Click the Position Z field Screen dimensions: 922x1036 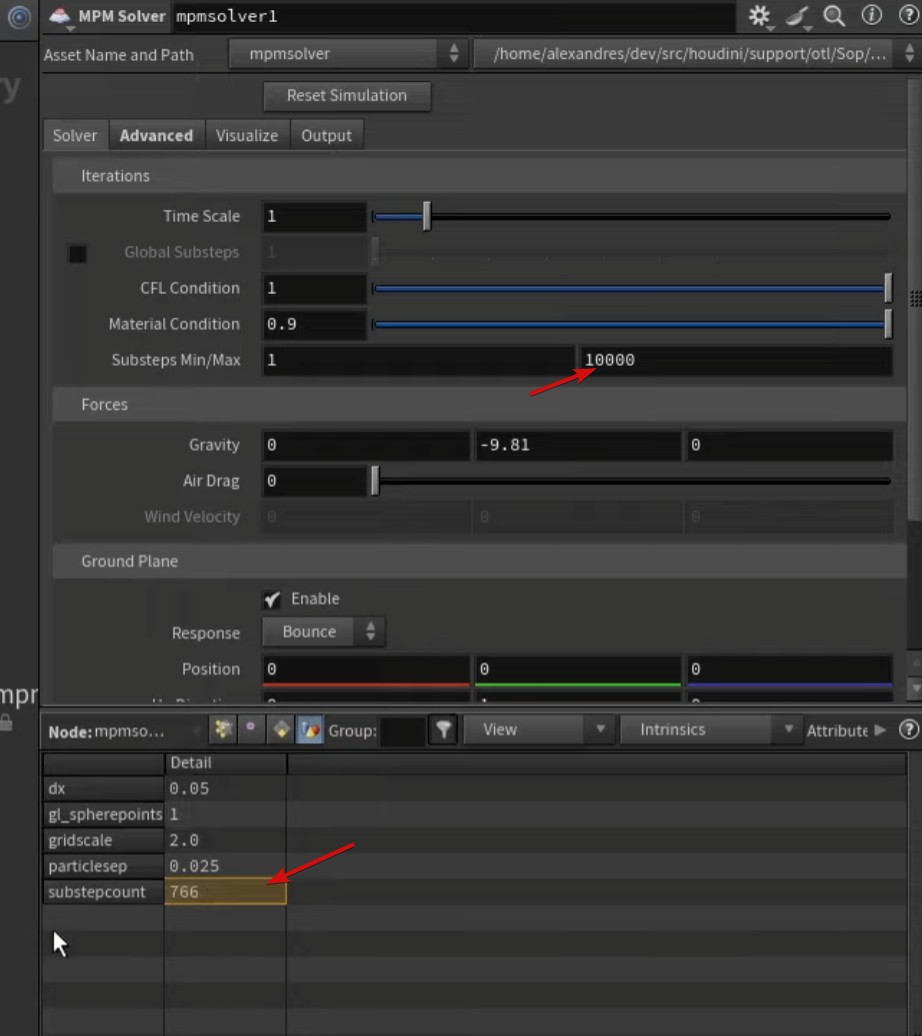point(789,669)
